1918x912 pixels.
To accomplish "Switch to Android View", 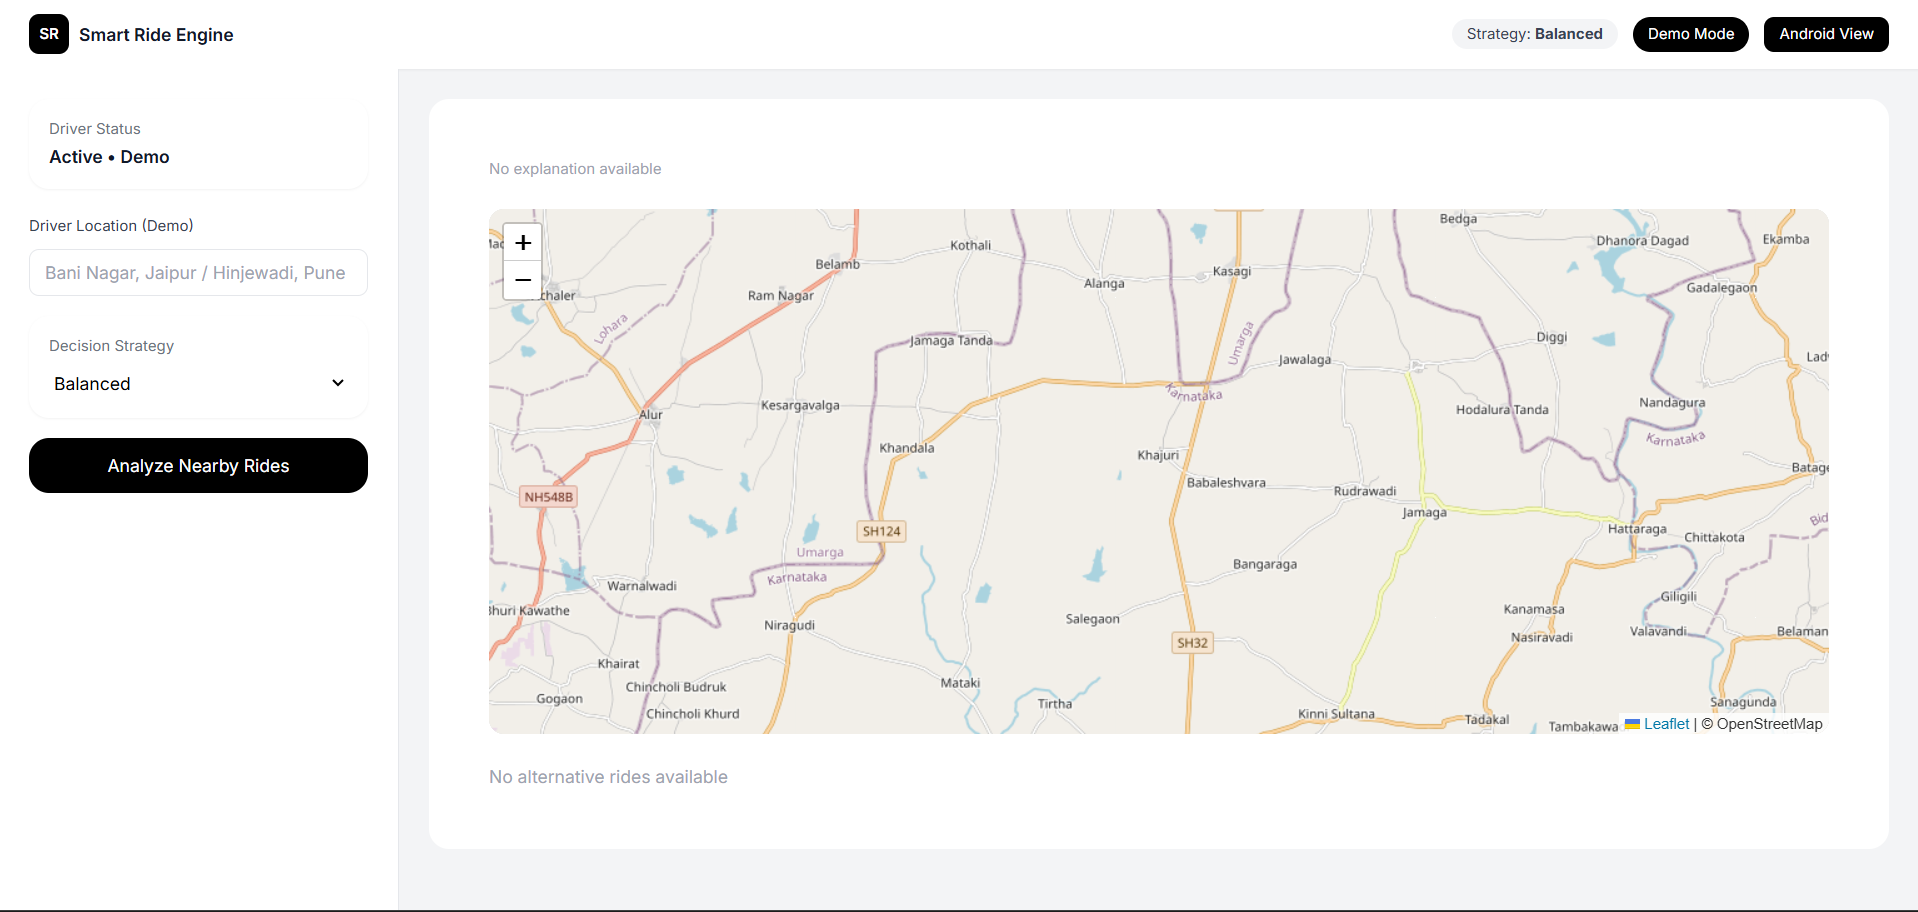I will [x=1825, y=34].
